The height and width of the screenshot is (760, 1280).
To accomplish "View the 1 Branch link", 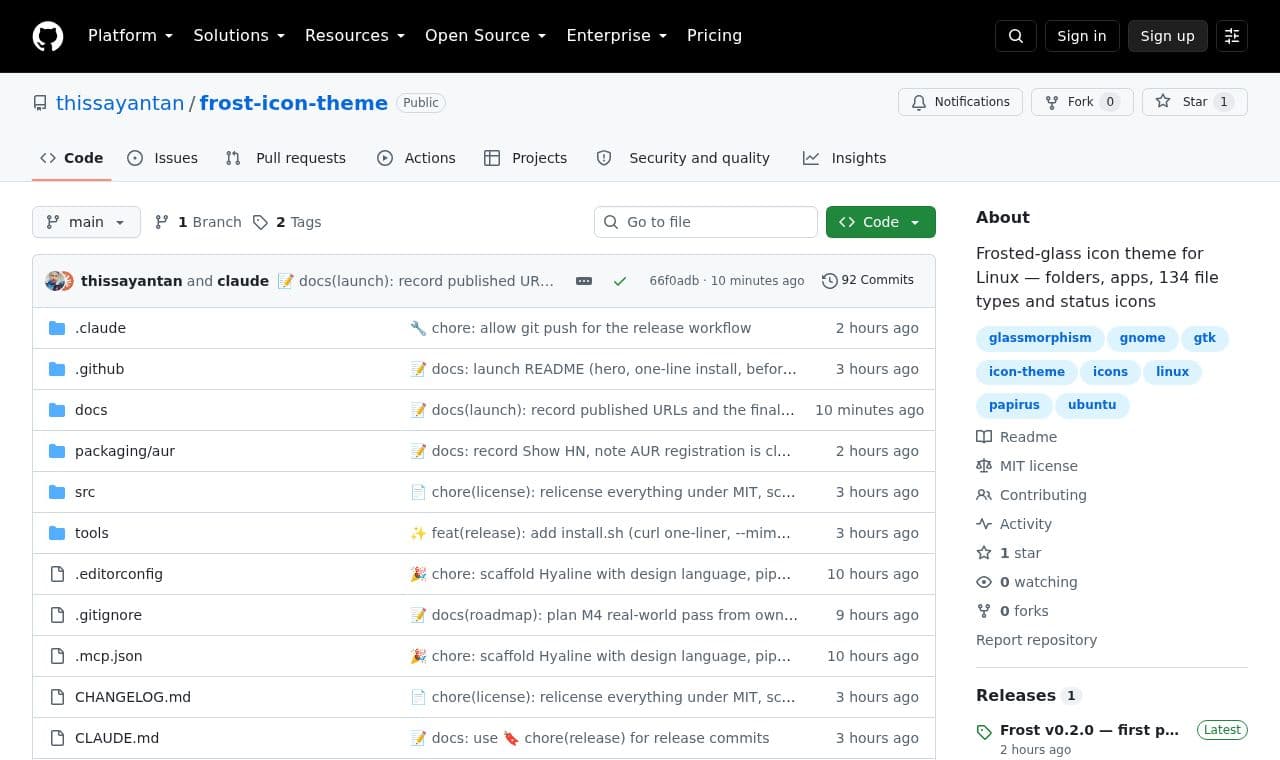I will coord(198,222).
